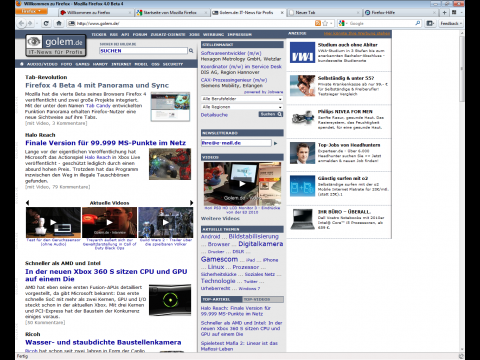
Task: Open Firefox 4 Beta 4 Panorama article
Action: tap(97, 85)
